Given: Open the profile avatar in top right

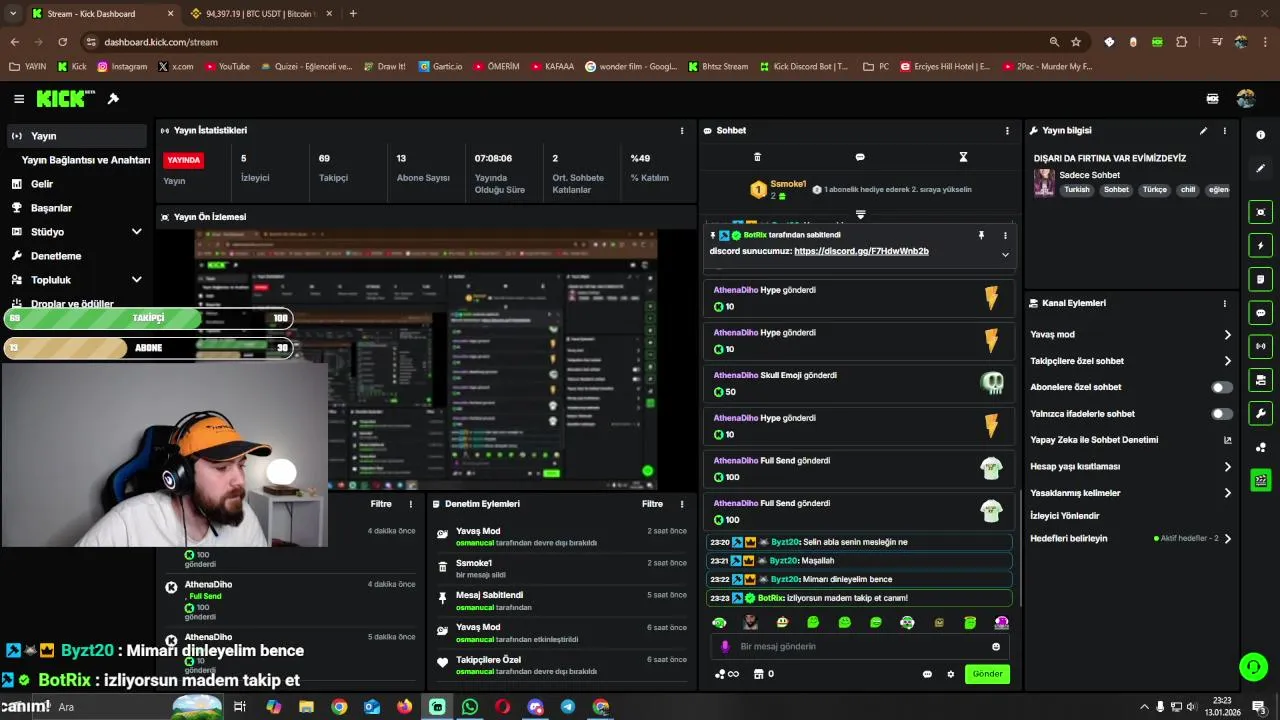Looking at the screenshot, I should pyautogui.click(x=1245, y=99).
